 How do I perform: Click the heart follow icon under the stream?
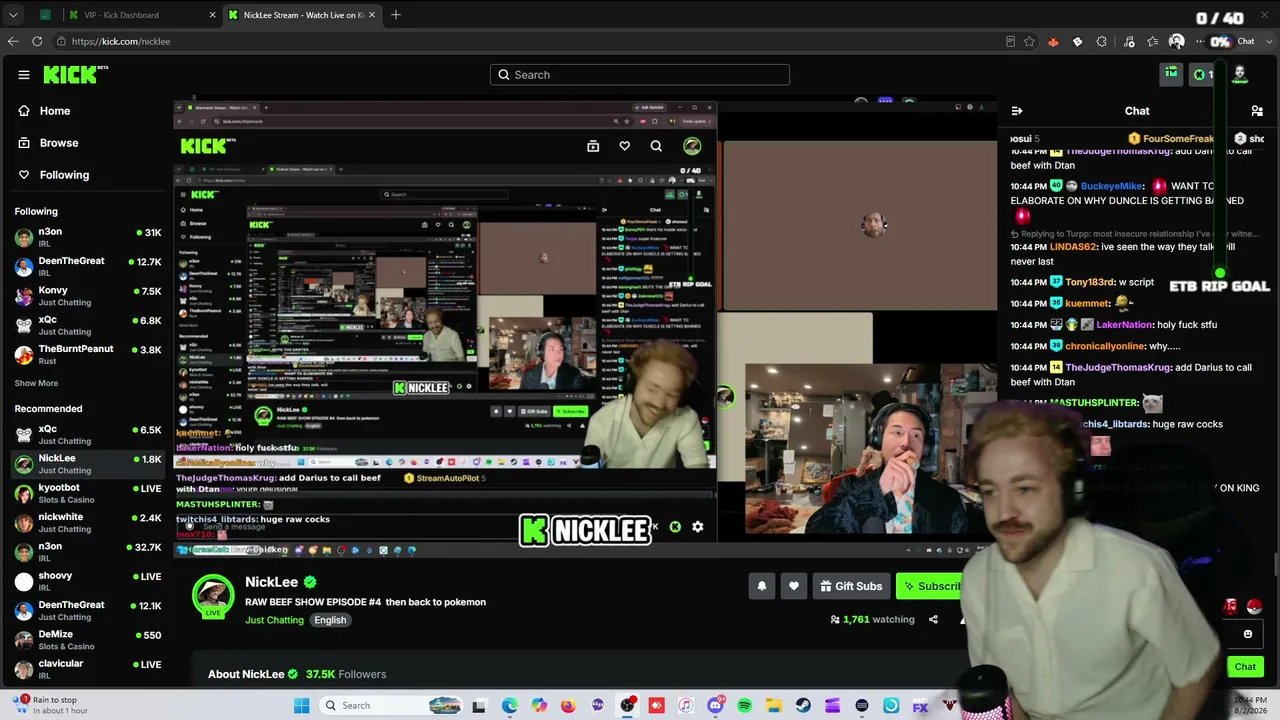pos(794,586)
